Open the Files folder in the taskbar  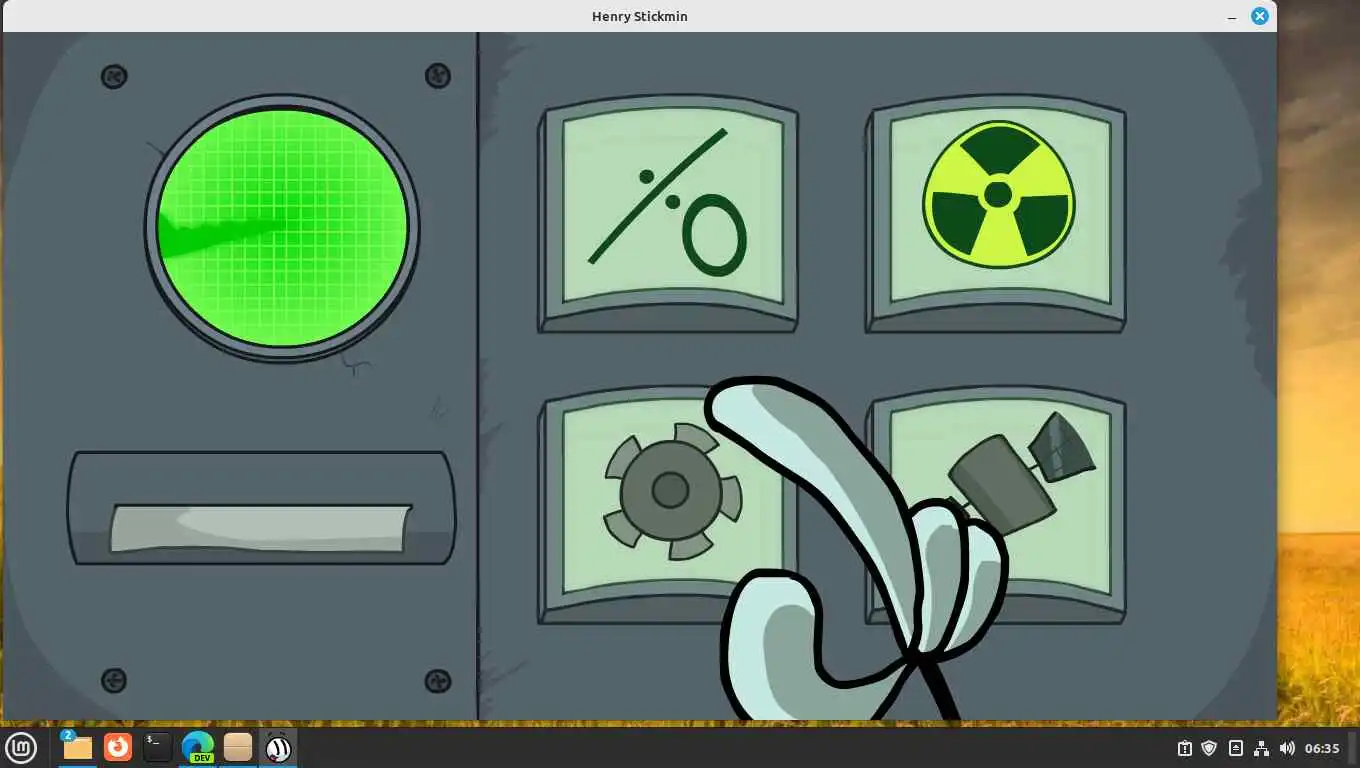(77, 747)
